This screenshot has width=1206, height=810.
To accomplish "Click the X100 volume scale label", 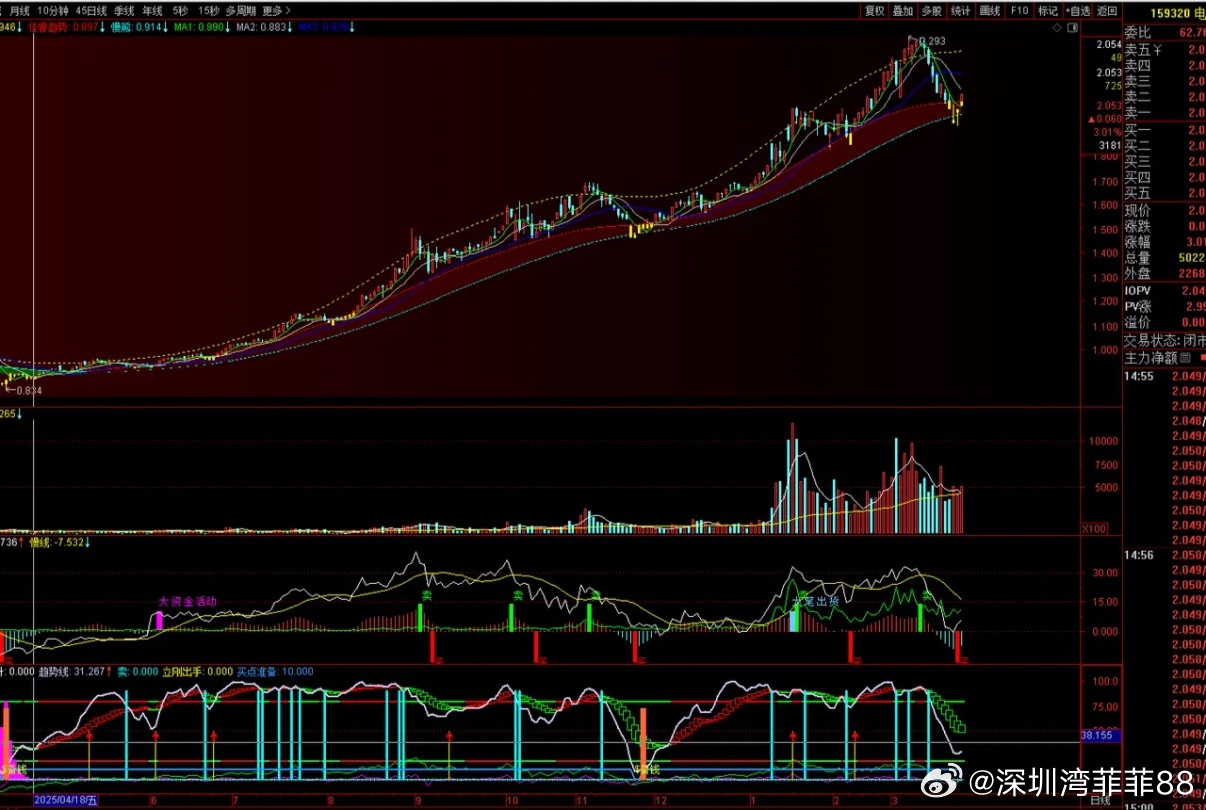I will [x=1095, y=528].
